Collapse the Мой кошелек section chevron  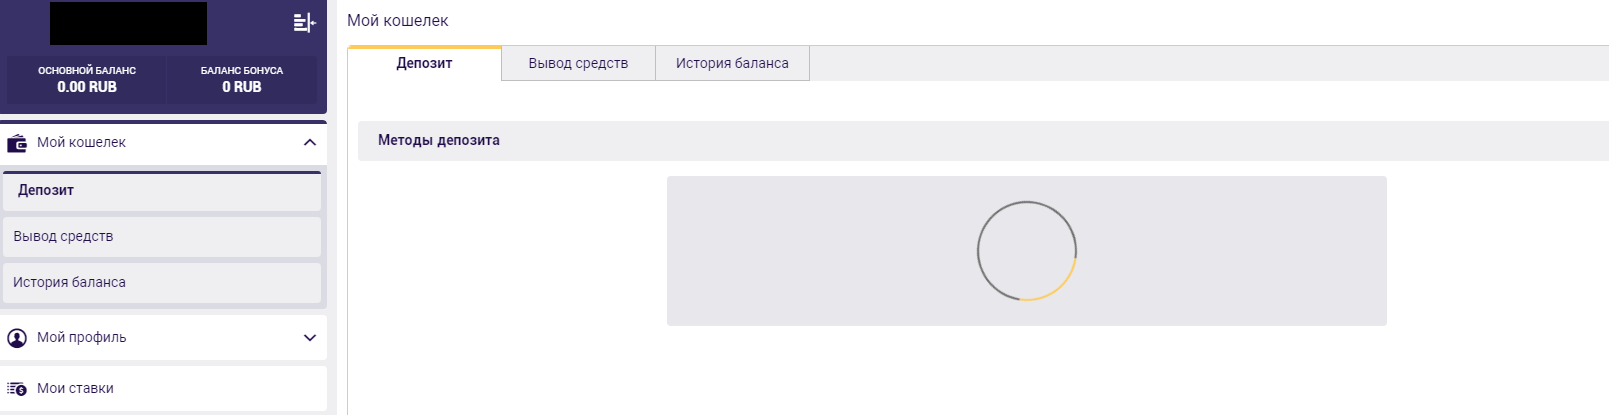[x=310, y=143]
